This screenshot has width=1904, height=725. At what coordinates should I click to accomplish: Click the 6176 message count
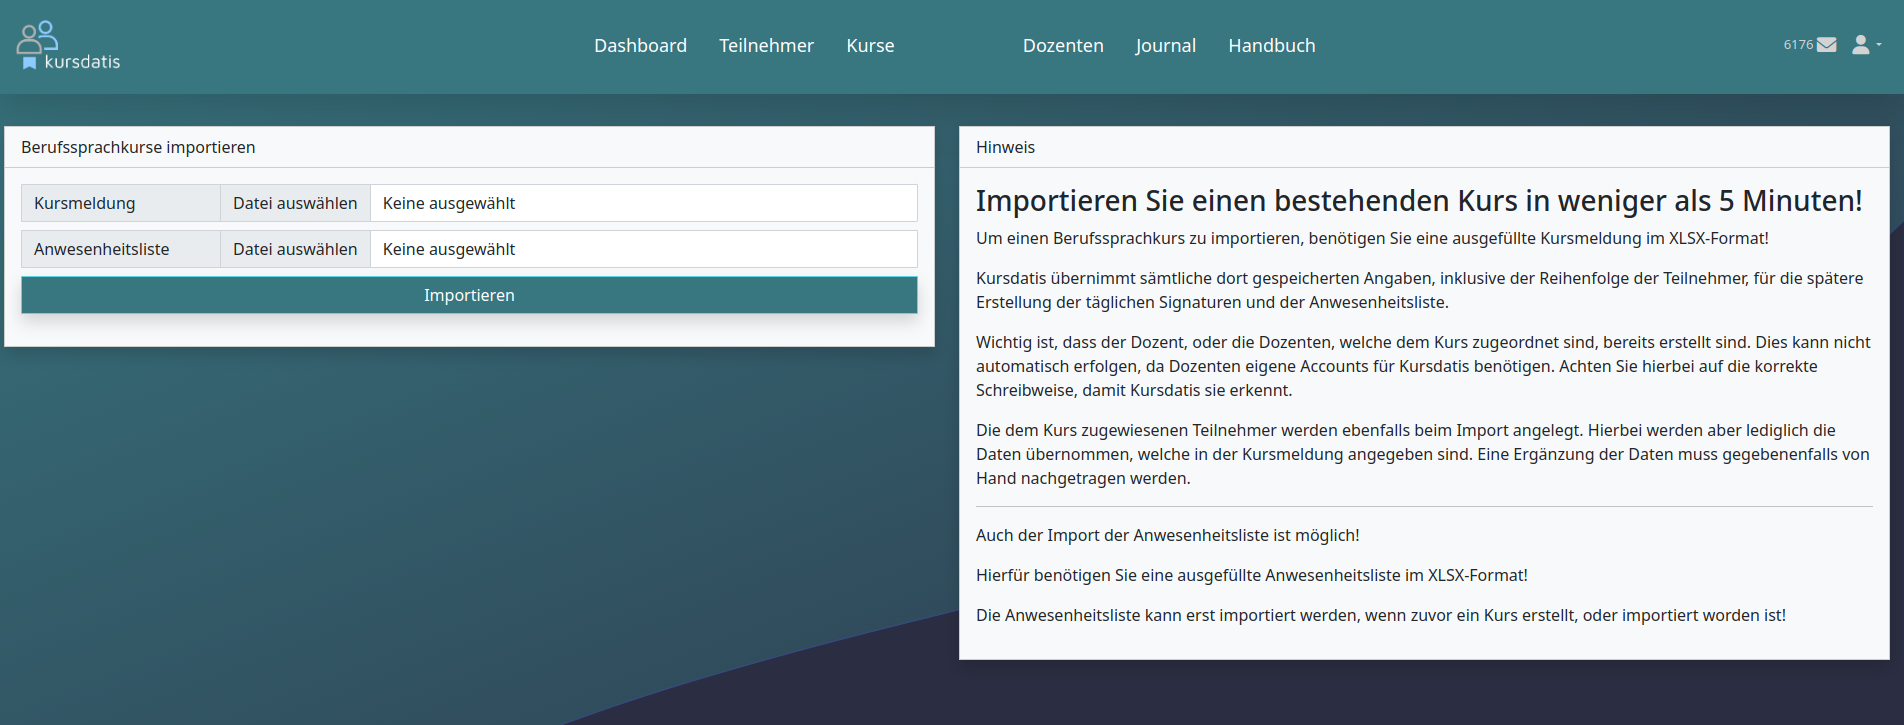tap(1798, 45)
